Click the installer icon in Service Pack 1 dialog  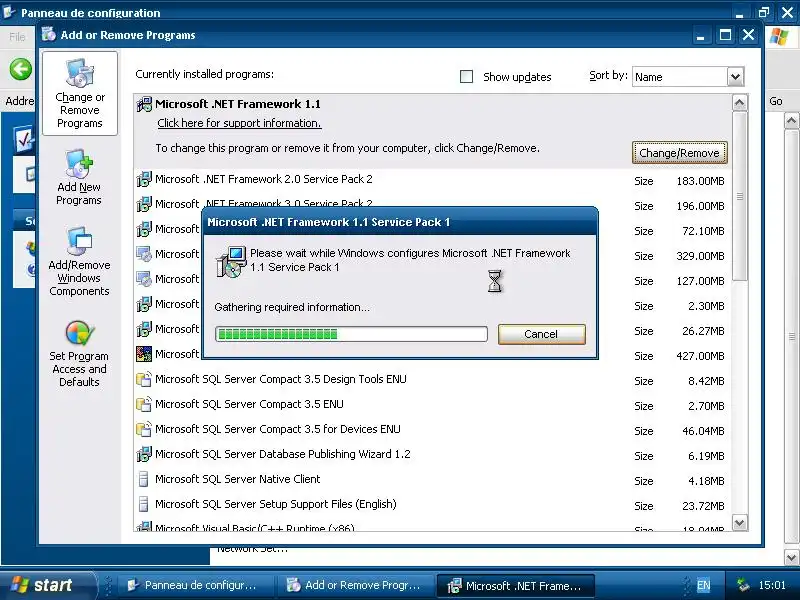pos(231,262)
